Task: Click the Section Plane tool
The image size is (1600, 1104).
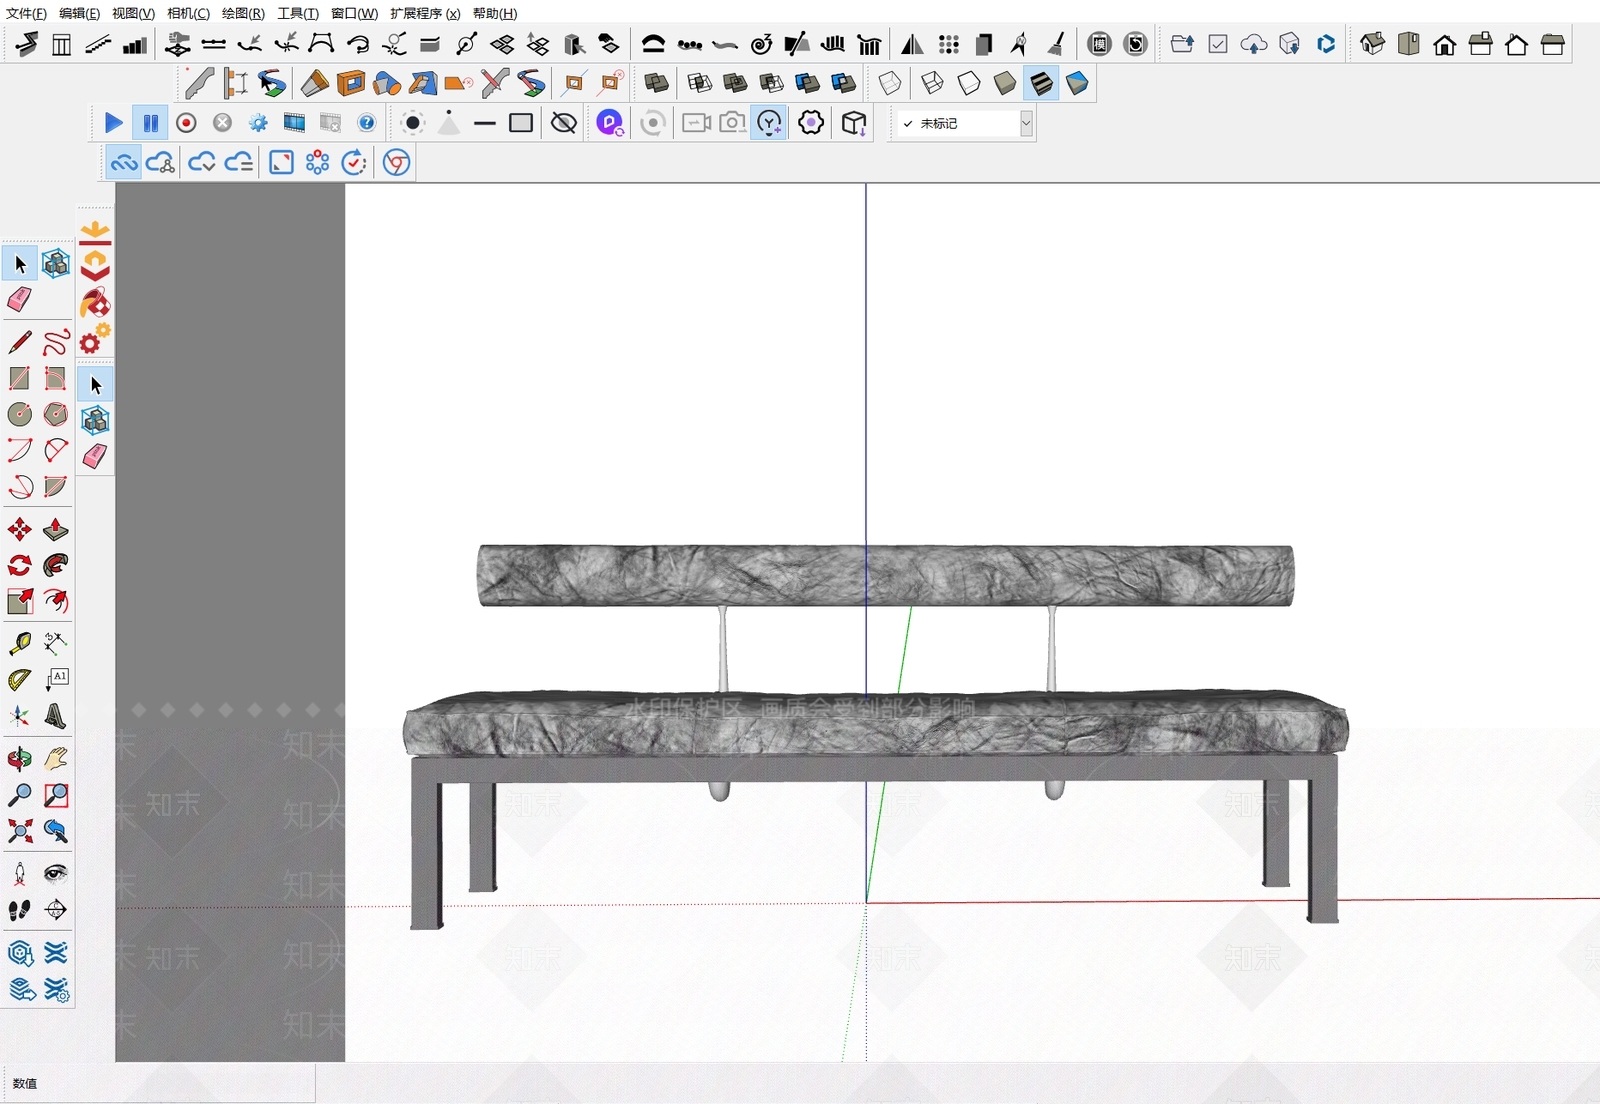Action: click(56, 910)
